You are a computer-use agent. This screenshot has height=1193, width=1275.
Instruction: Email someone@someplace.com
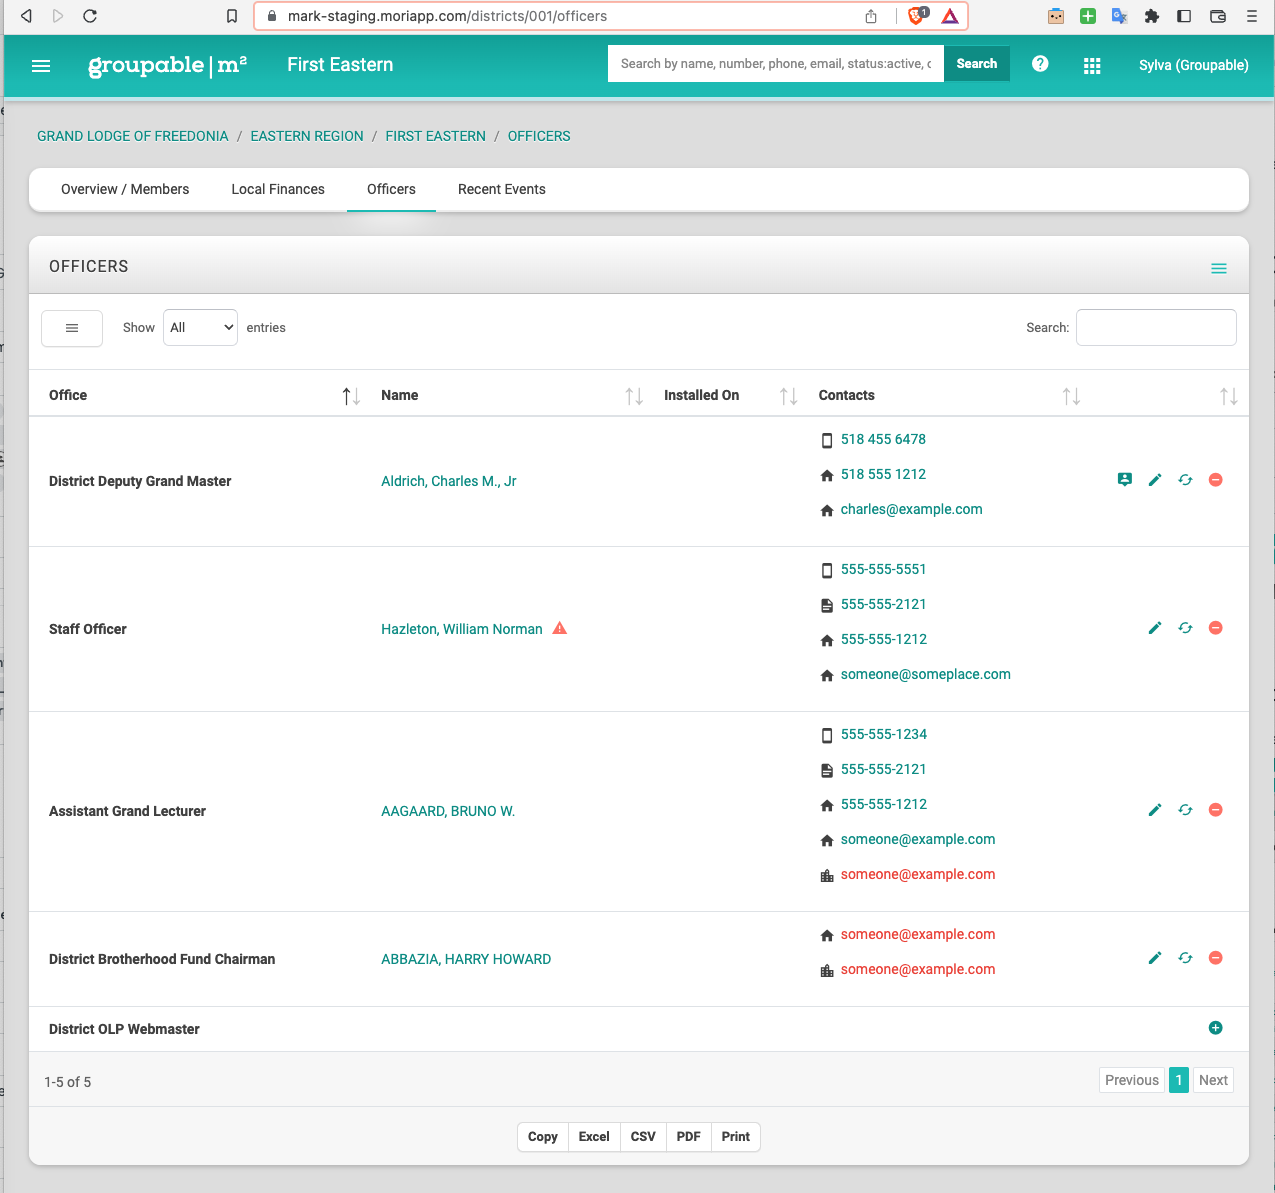(926, 674)
